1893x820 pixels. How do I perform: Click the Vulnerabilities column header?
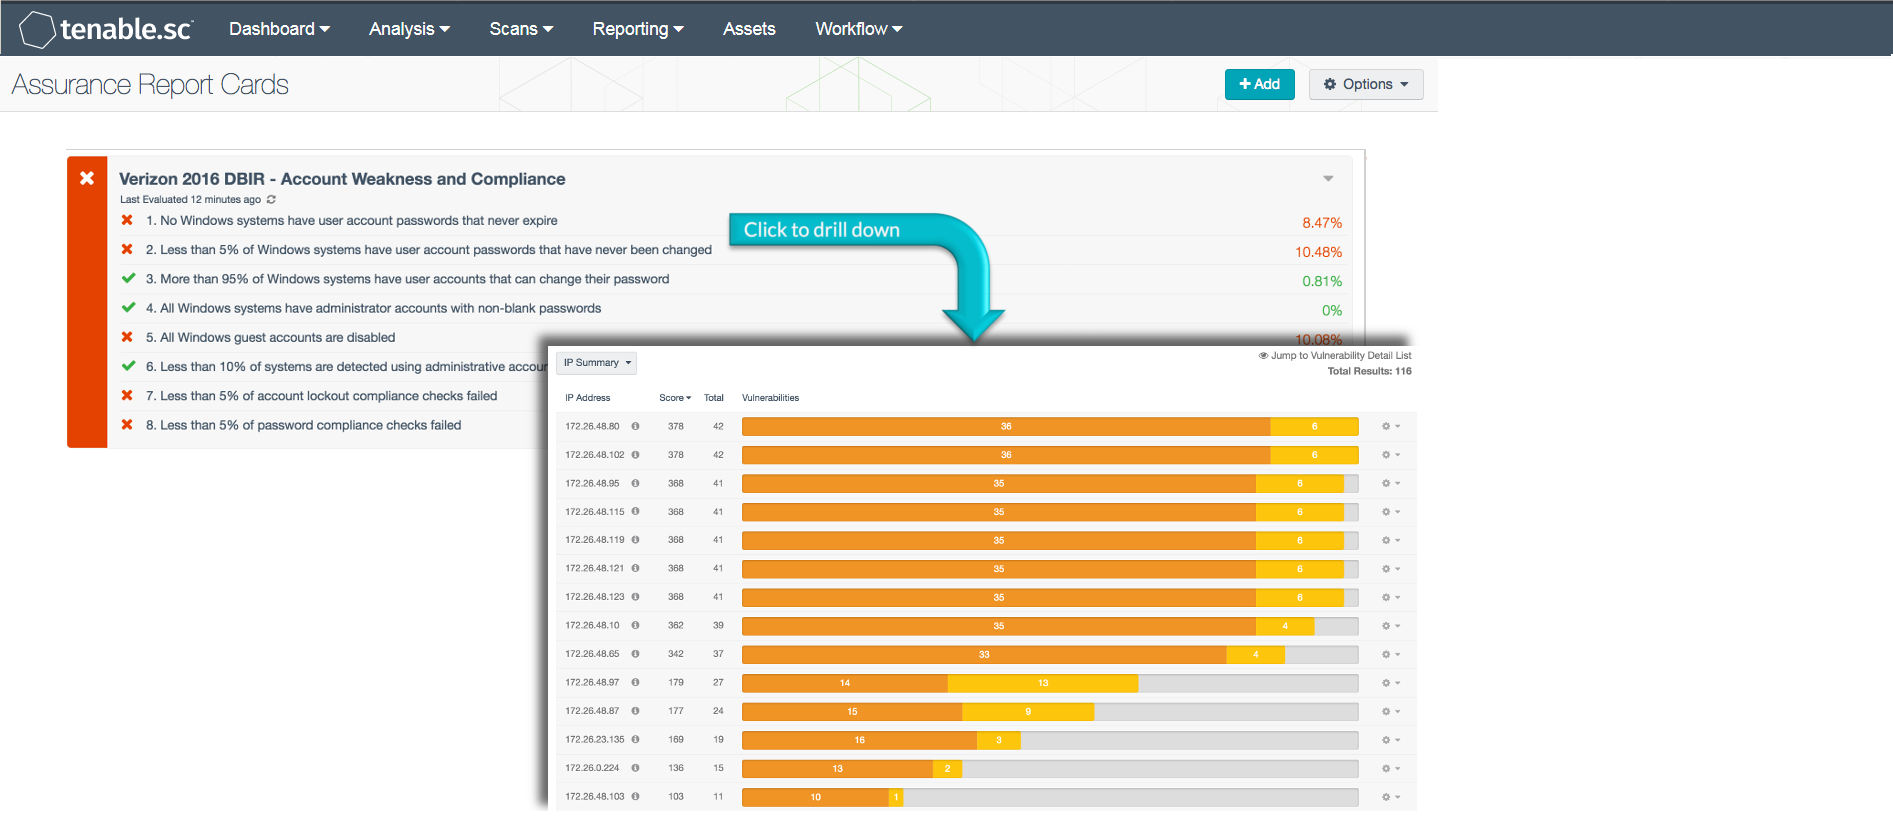(x=771, y=398)
